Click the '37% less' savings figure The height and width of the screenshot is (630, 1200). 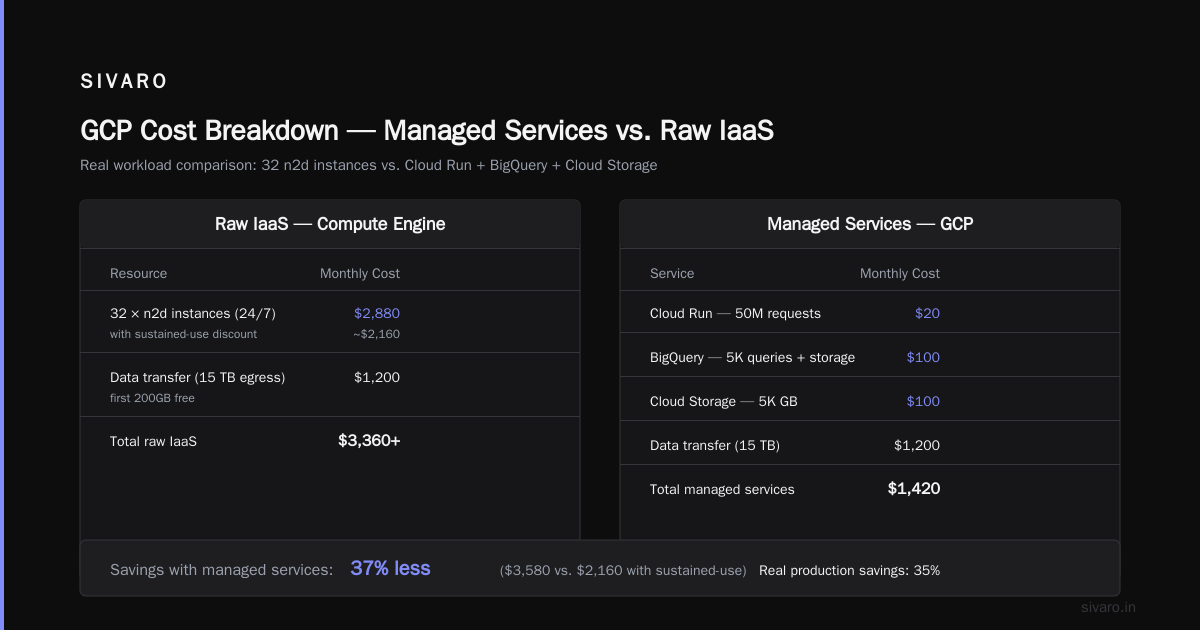click(390, 568)
